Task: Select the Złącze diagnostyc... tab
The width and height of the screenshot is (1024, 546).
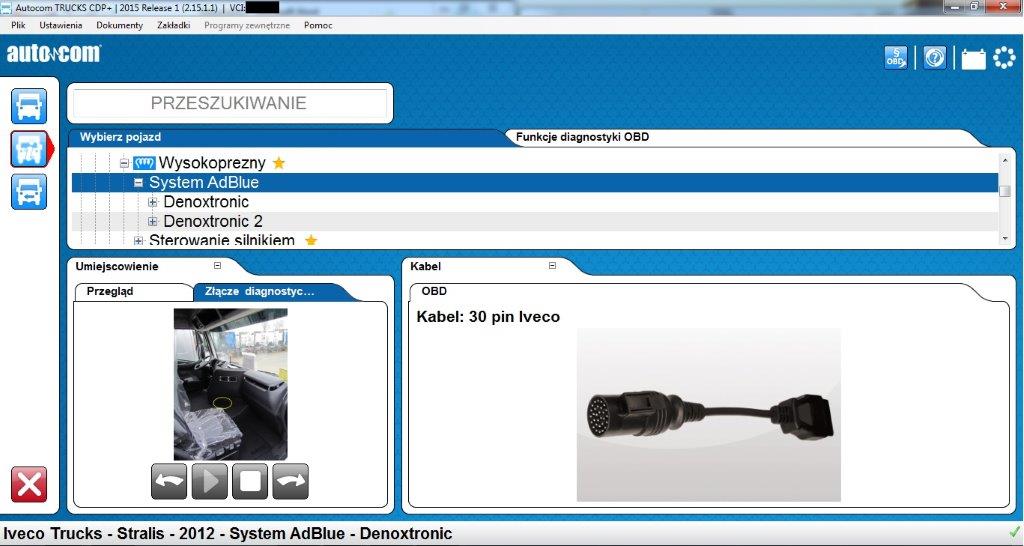Action: (x=260, y=291)
